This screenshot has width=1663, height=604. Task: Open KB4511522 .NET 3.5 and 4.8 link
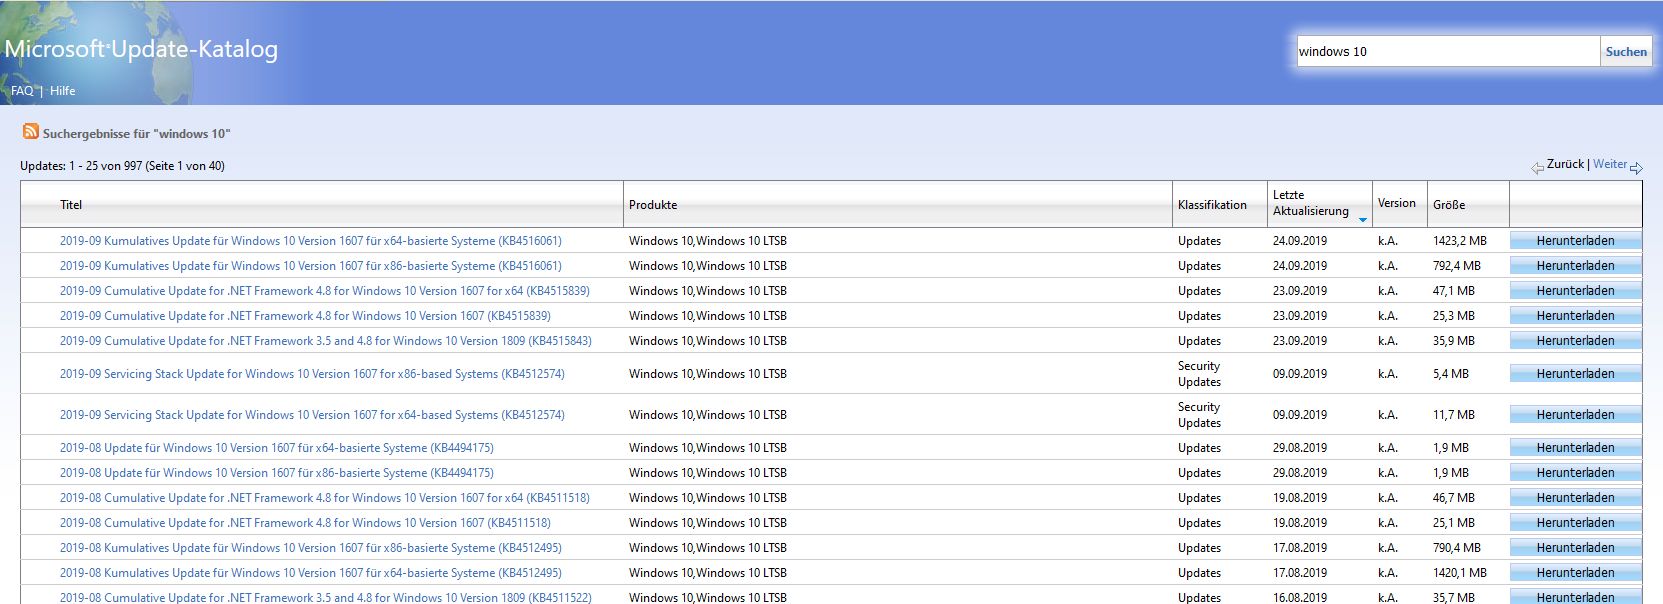(x=326, y=598)
